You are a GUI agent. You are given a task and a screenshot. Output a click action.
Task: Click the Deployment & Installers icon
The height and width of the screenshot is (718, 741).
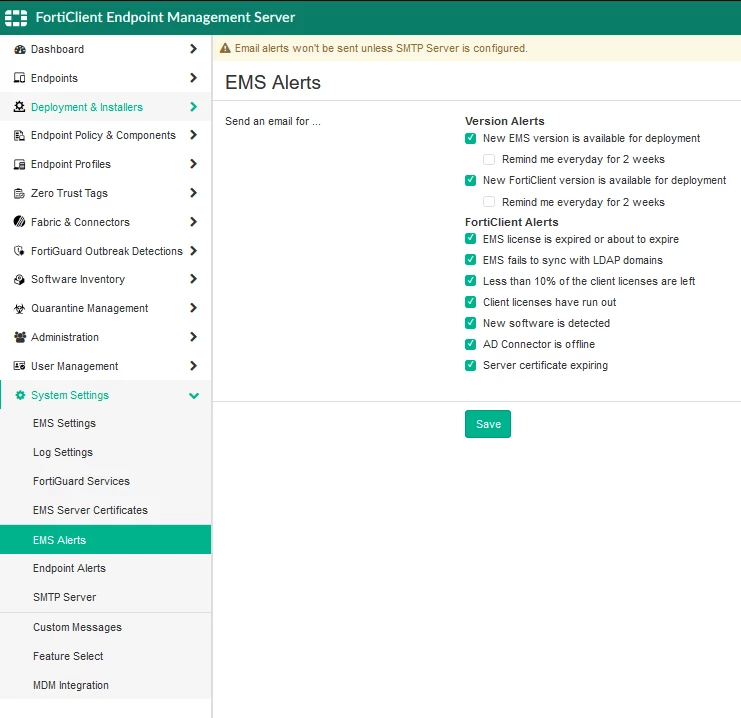[x=19, y=107]
